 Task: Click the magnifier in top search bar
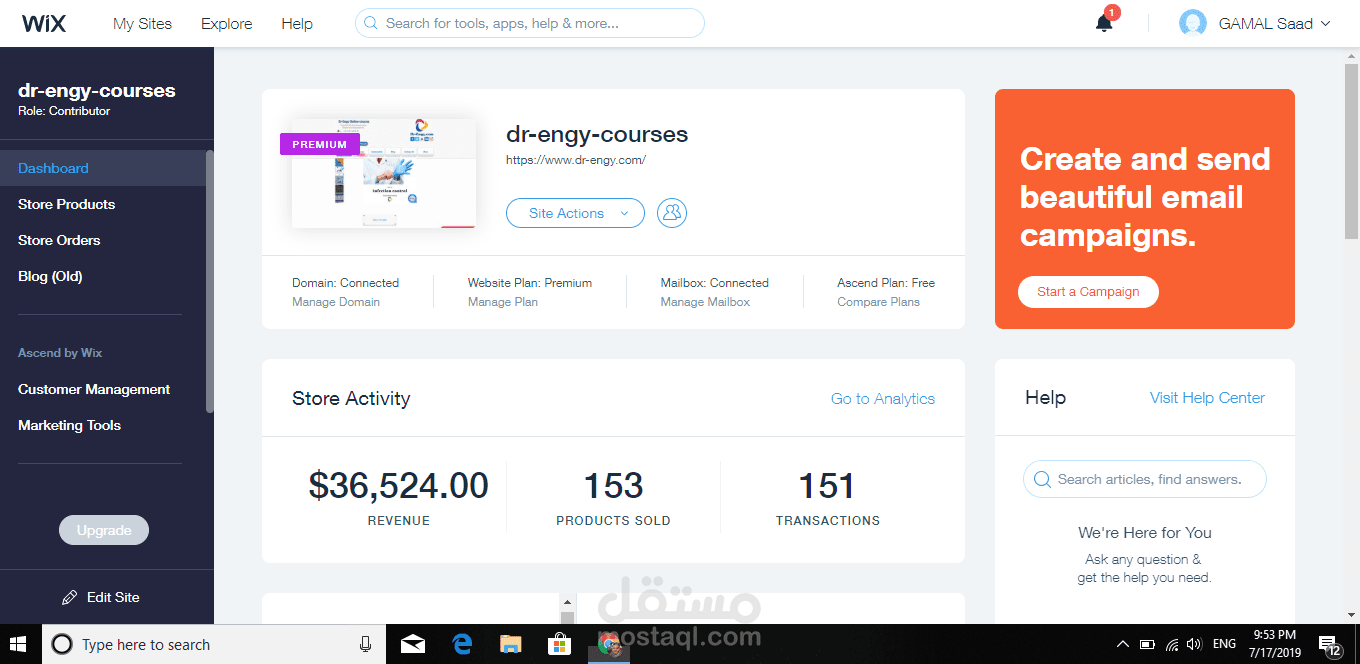[x=371, y=23]
